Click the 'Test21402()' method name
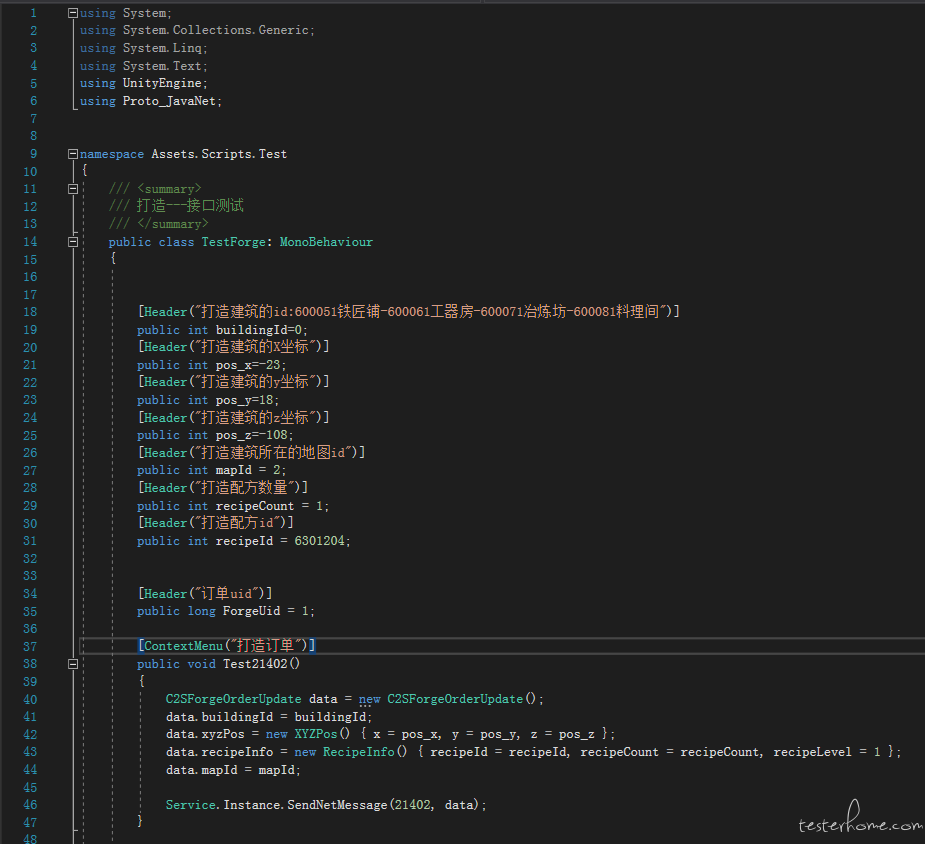 point(261,664)
